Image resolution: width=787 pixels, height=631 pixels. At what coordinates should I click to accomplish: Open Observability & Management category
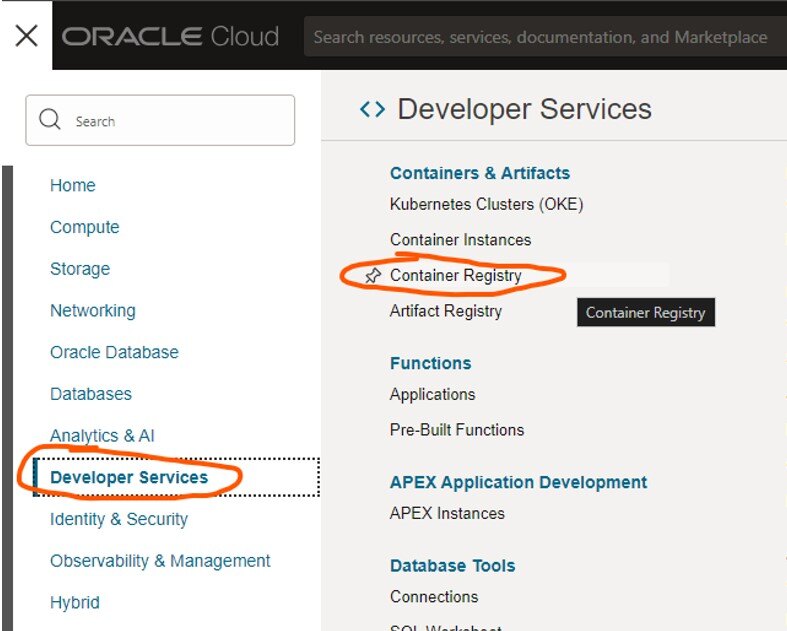click(x=160, y=560)
